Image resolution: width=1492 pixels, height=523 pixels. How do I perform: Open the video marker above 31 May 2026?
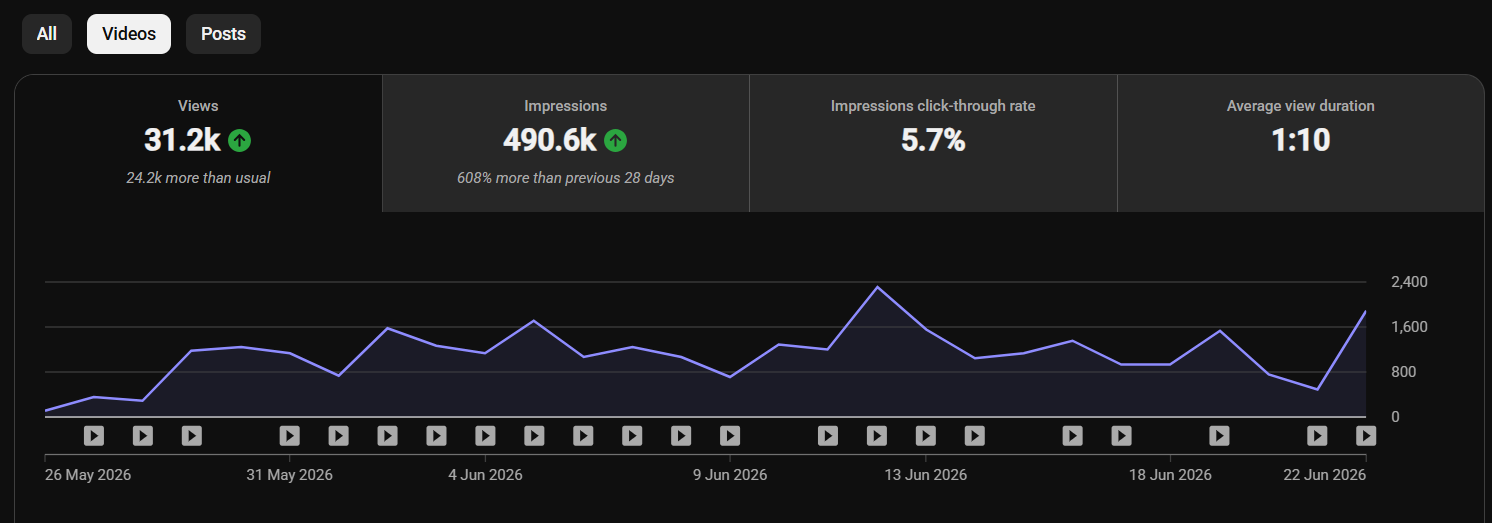point(289,436)
